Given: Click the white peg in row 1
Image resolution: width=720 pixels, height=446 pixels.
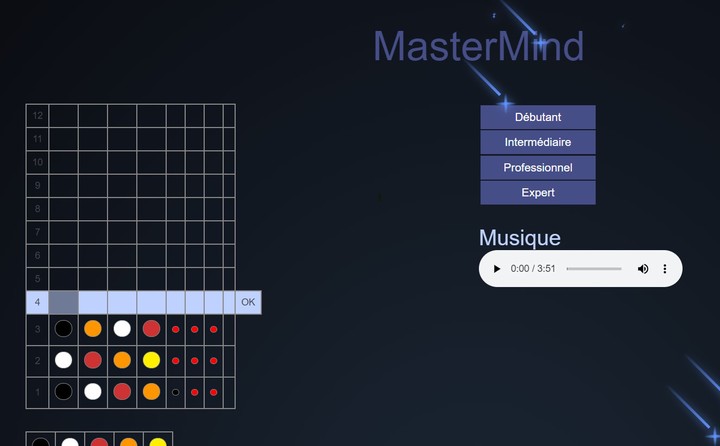Looking at the screenshot, I should tap(93, 392).
